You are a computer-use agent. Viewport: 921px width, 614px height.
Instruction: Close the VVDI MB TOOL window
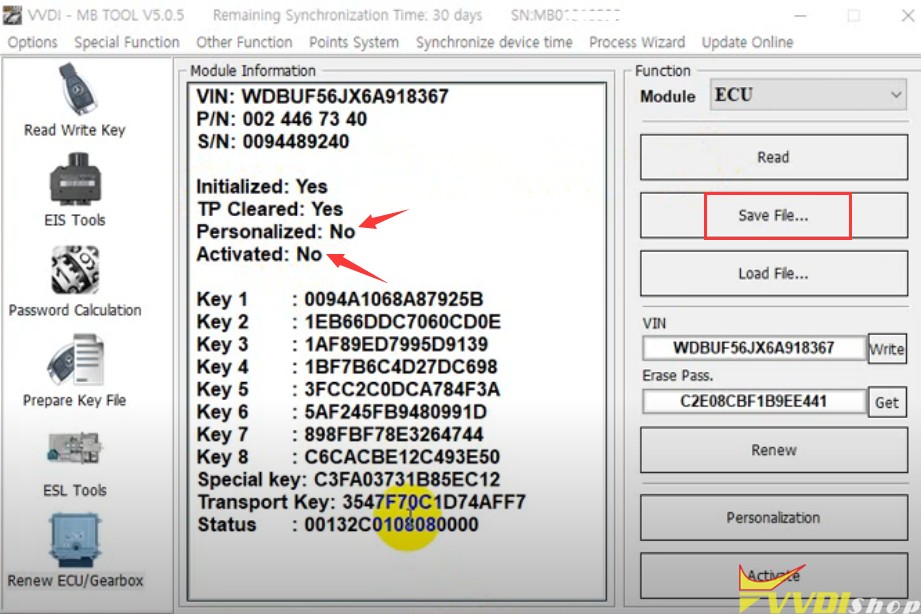[907, 16]
